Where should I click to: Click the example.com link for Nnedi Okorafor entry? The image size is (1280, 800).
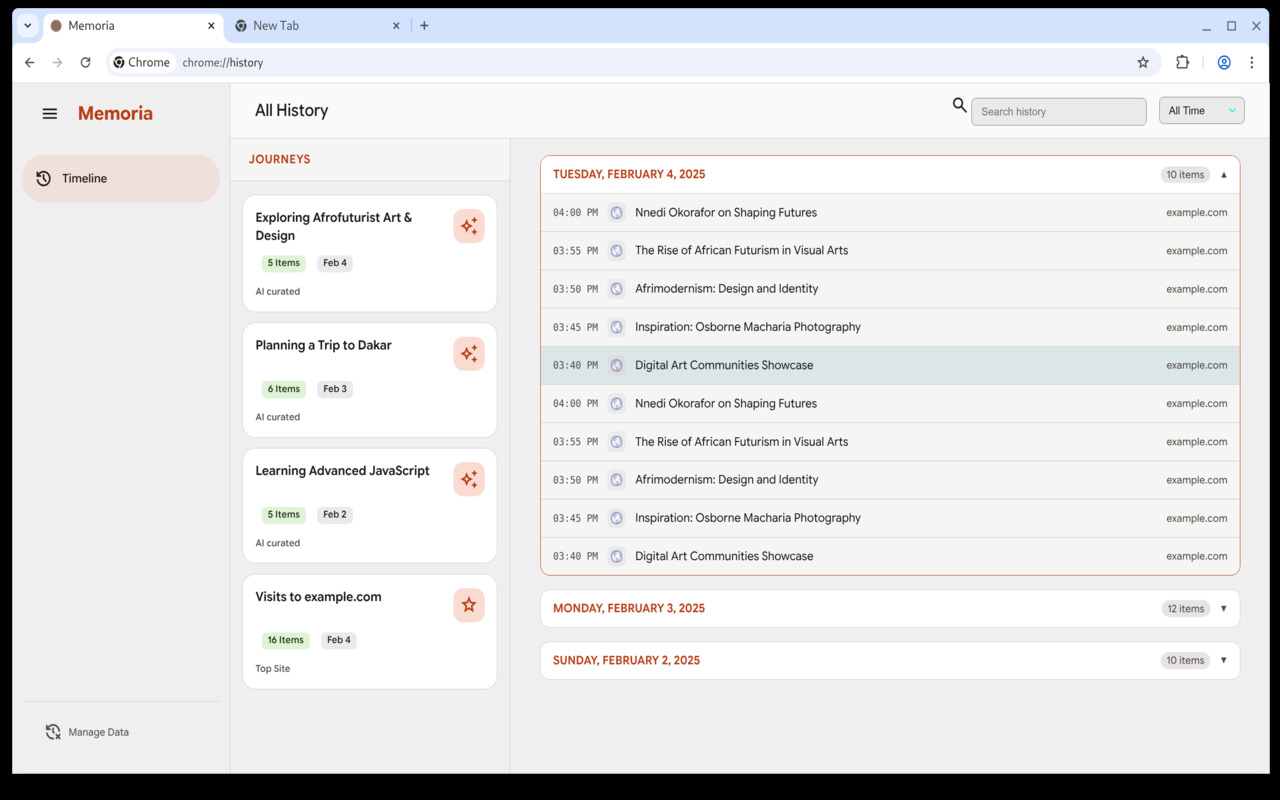click(1197, 212)
